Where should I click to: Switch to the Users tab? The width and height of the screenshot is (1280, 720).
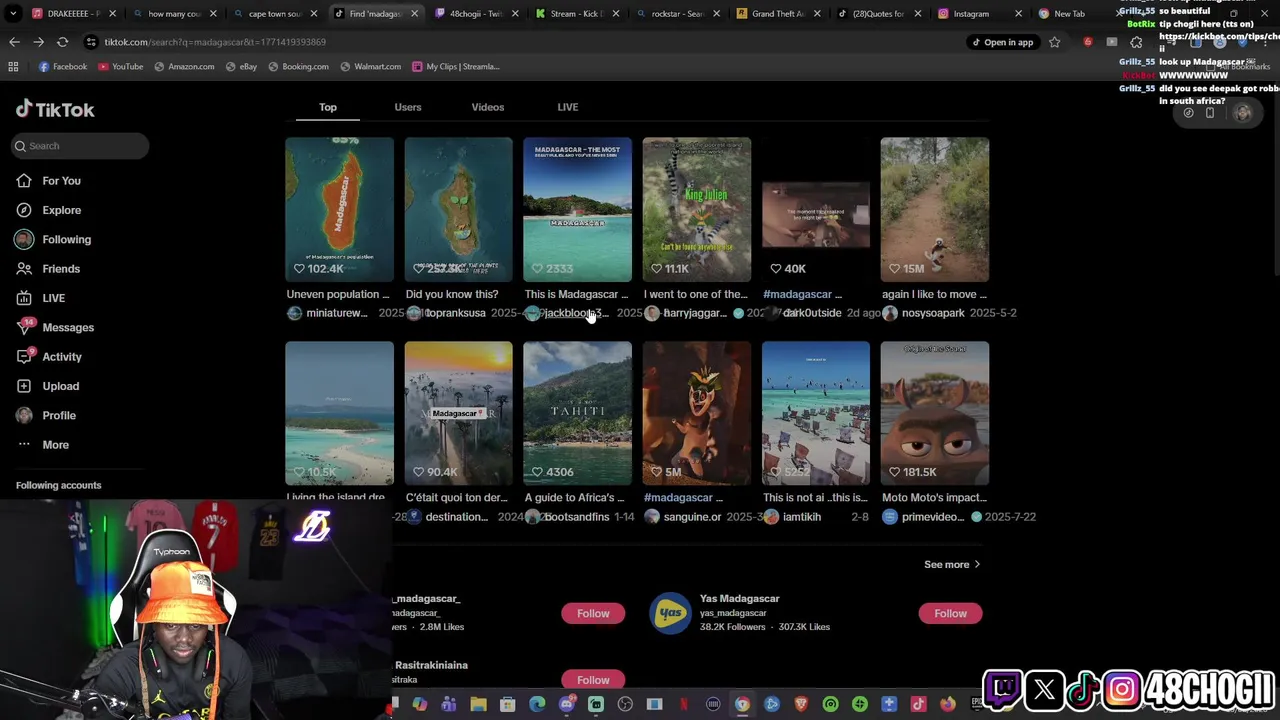408,107
